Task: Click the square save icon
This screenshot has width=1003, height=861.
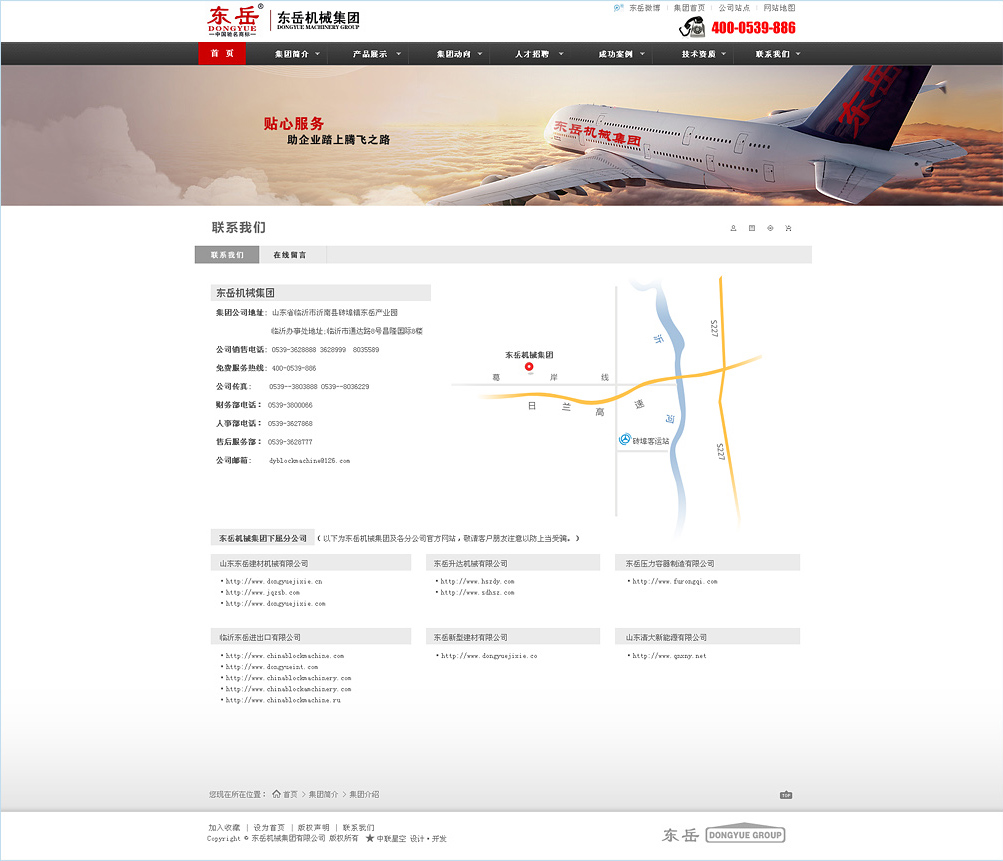Action: click(752, 228)
